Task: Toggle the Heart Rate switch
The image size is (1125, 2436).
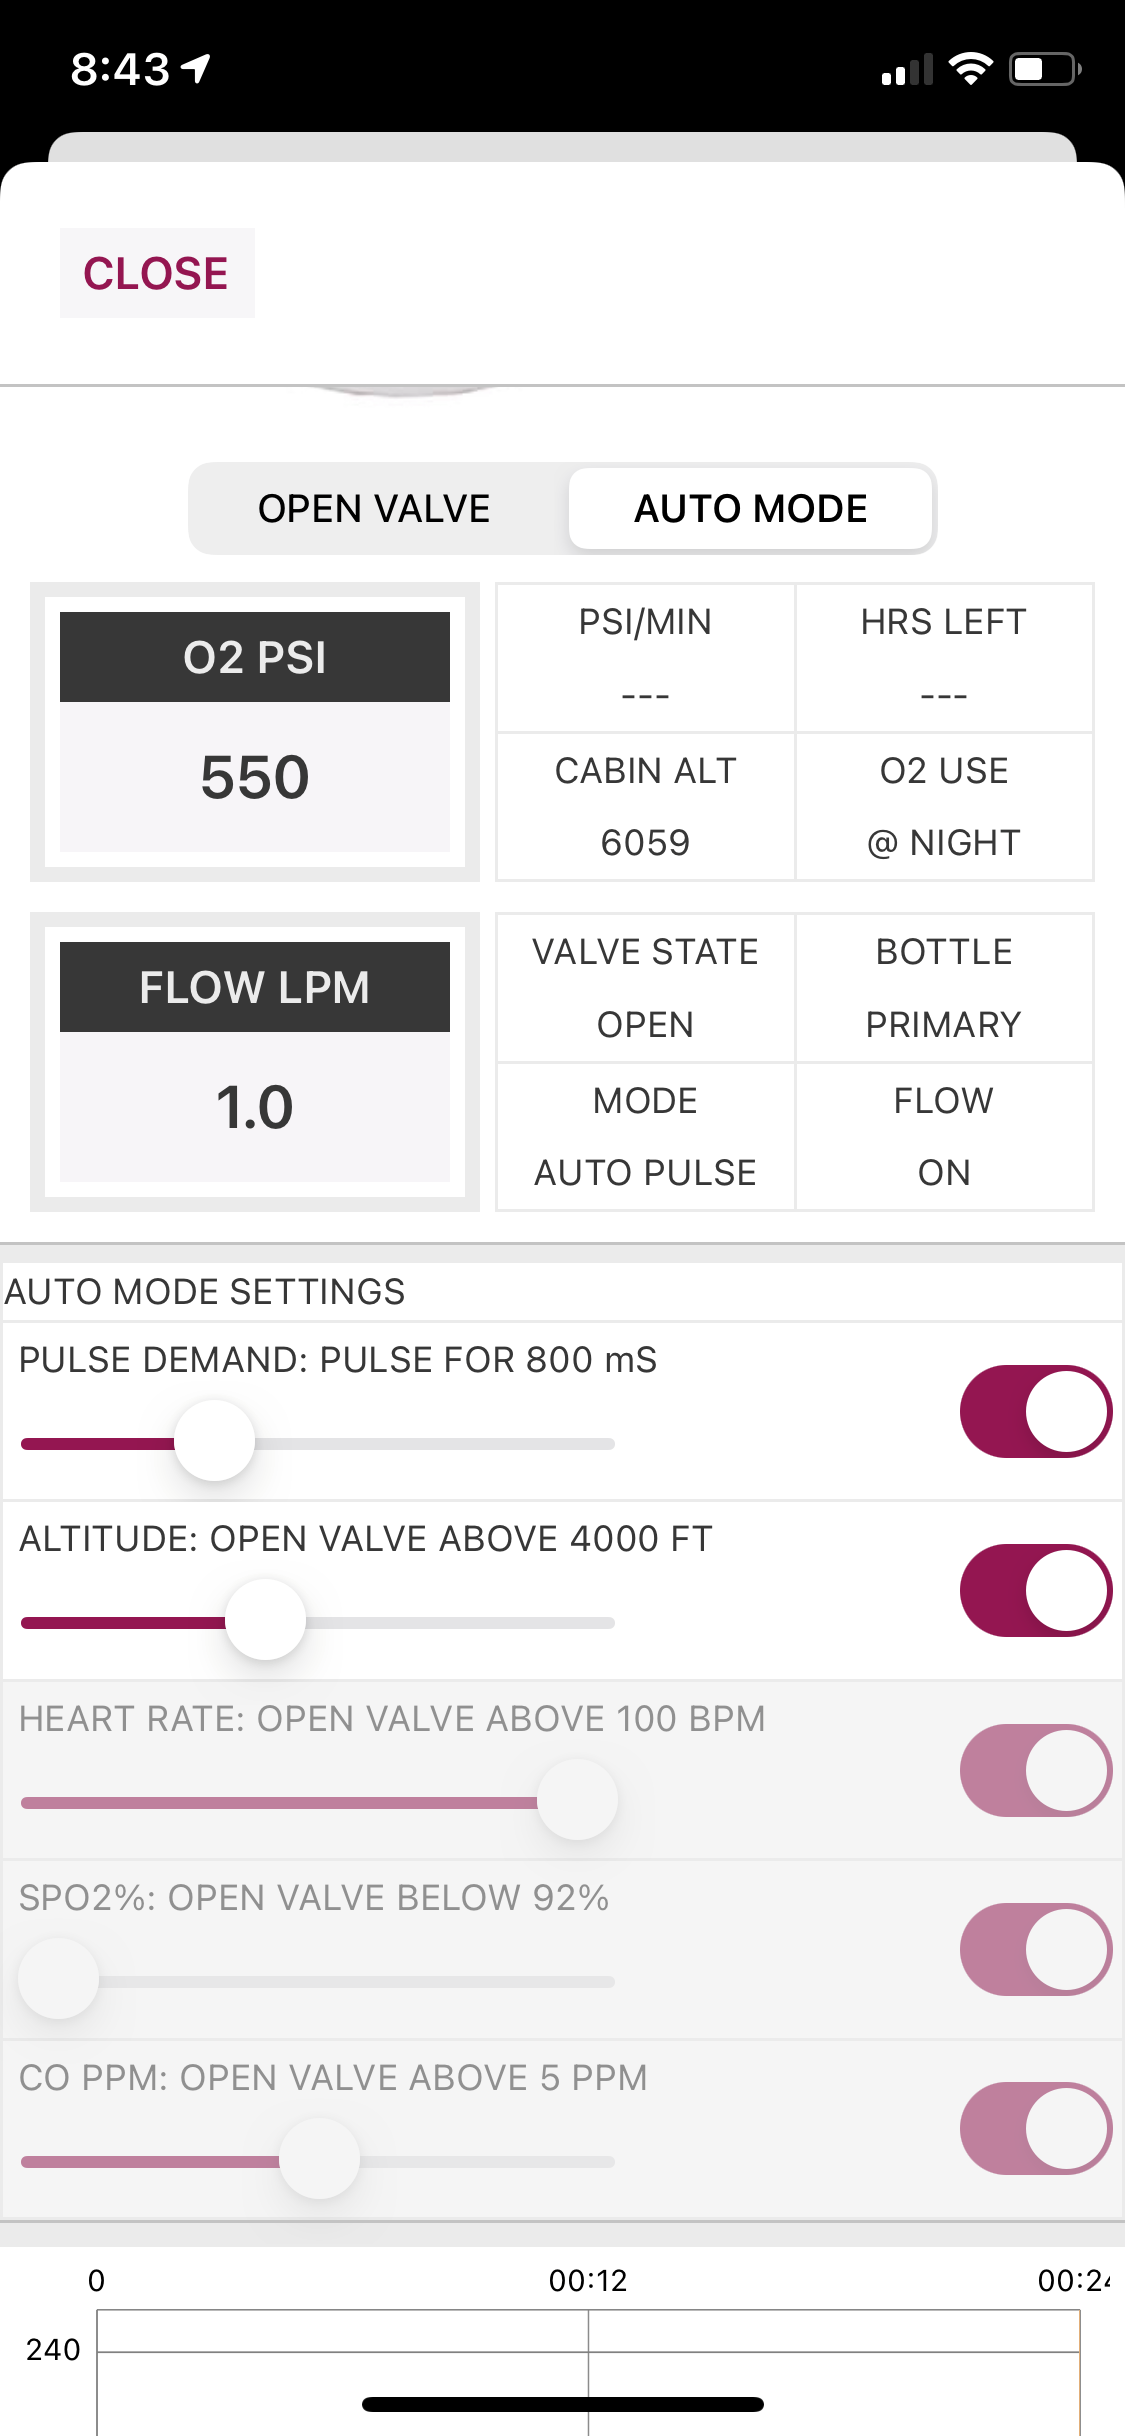Action: 1035,1770
